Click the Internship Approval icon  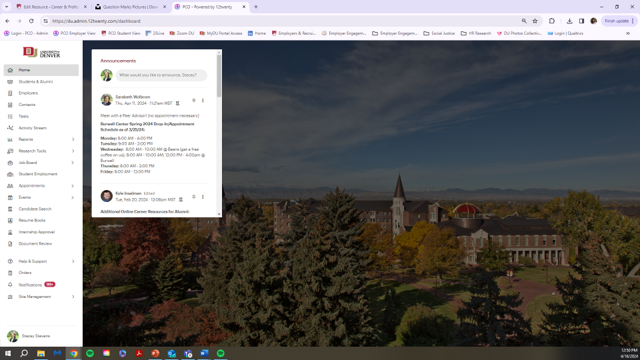click(x=10, y=232)
